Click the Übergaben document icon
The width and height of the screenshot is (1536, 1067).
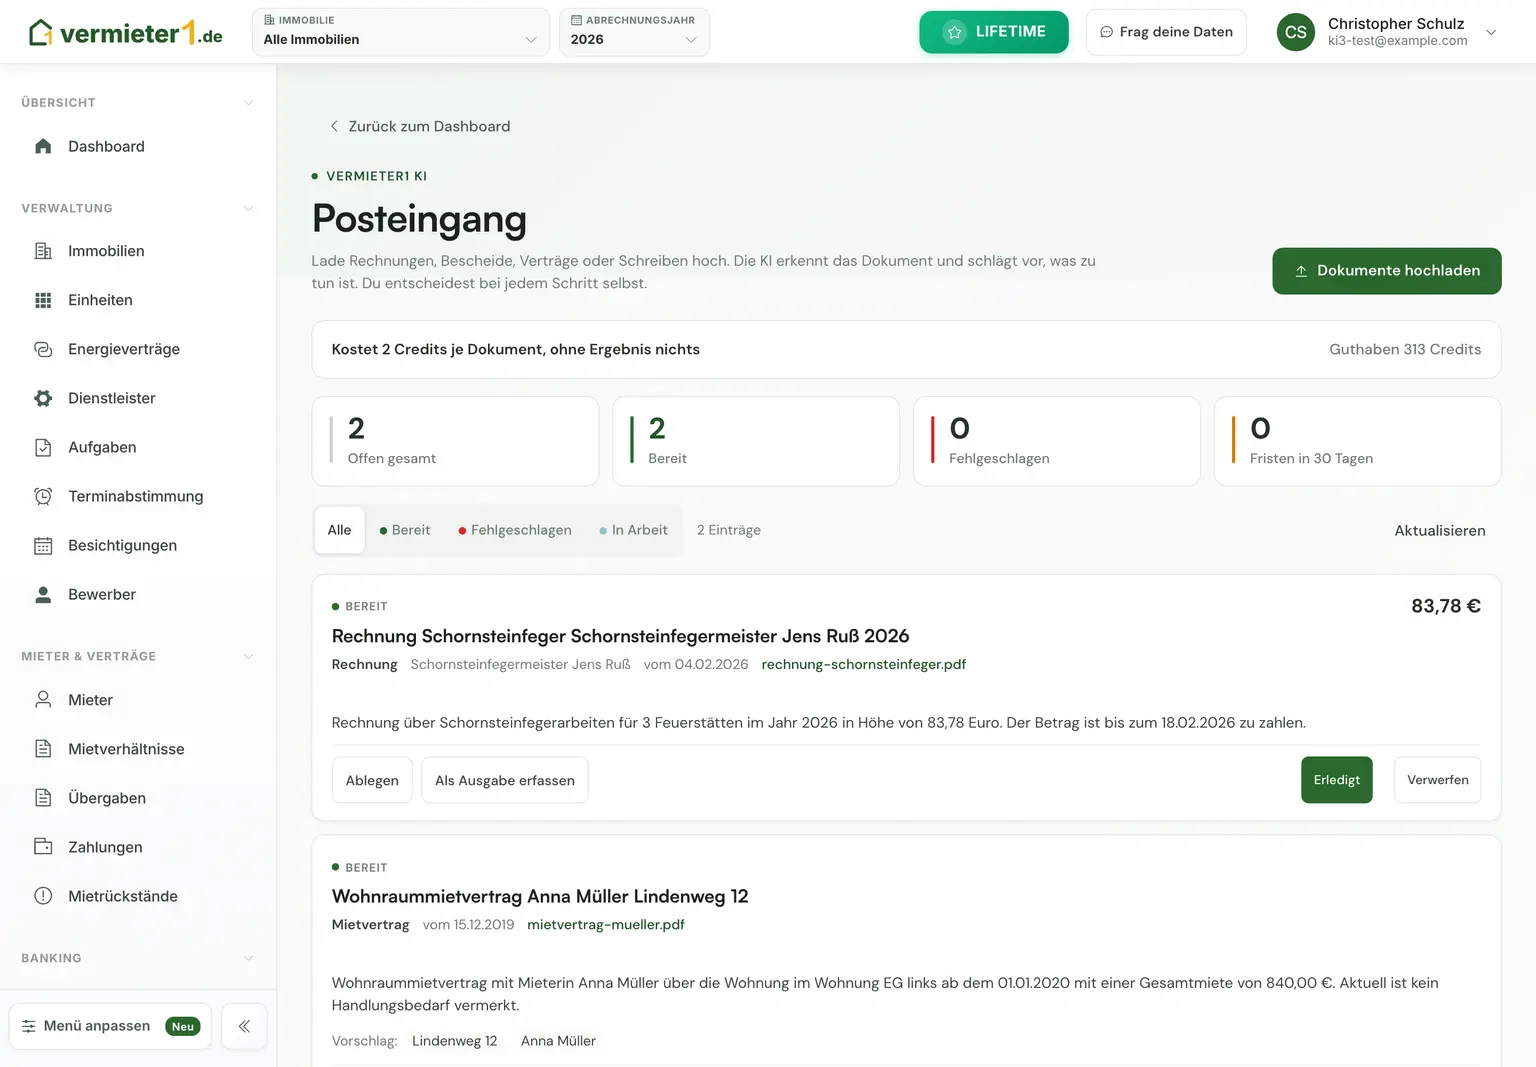pos(43,798)
